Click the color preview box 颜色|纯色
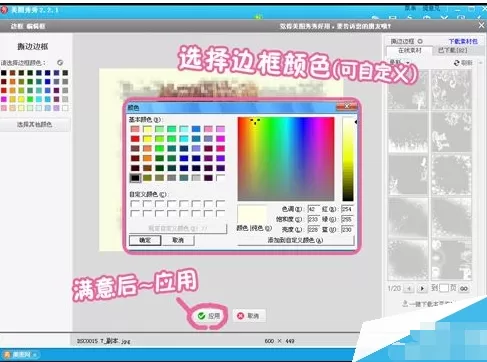The height and width of the screenshot is (362, 487). point(252,214)
